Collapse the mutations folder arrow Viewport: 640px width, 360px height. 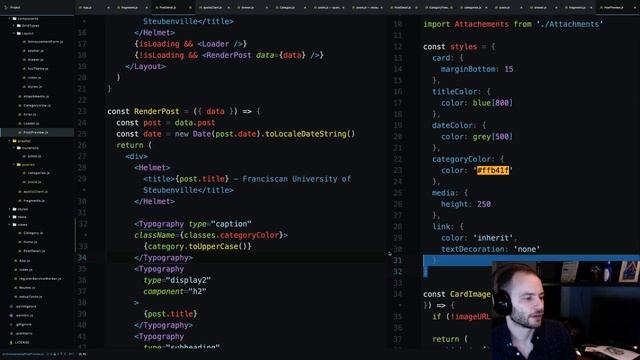13,148
